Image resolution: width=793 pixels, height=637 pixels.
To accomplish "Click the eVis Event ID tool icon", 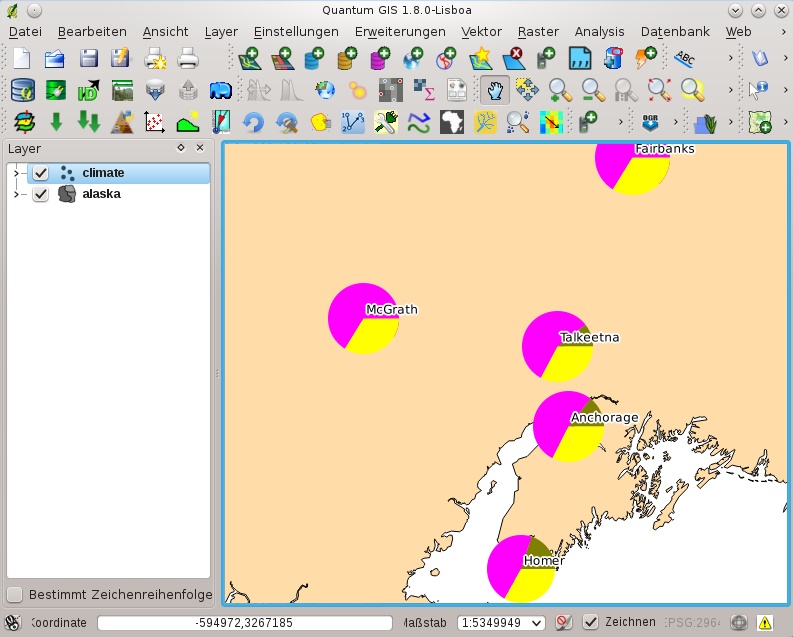I will click(x=89, y=90).
